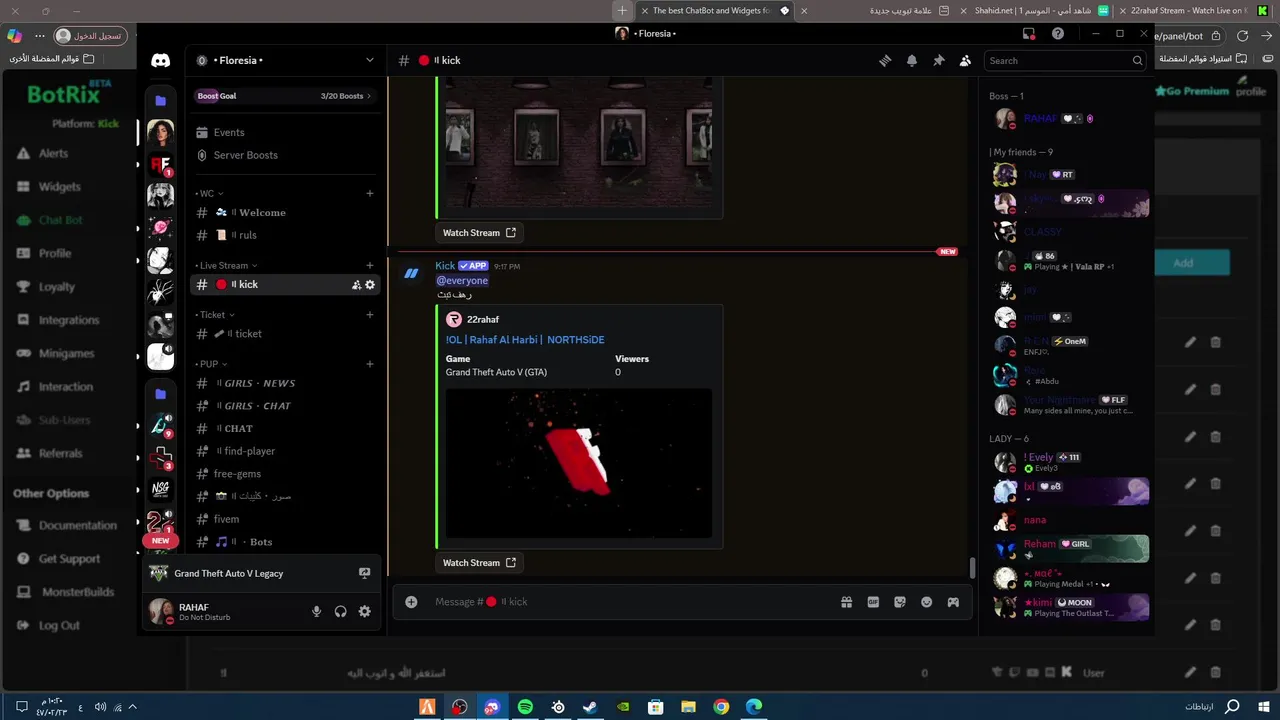Open Discord Inbox icon in title bar

(1029, 33)
